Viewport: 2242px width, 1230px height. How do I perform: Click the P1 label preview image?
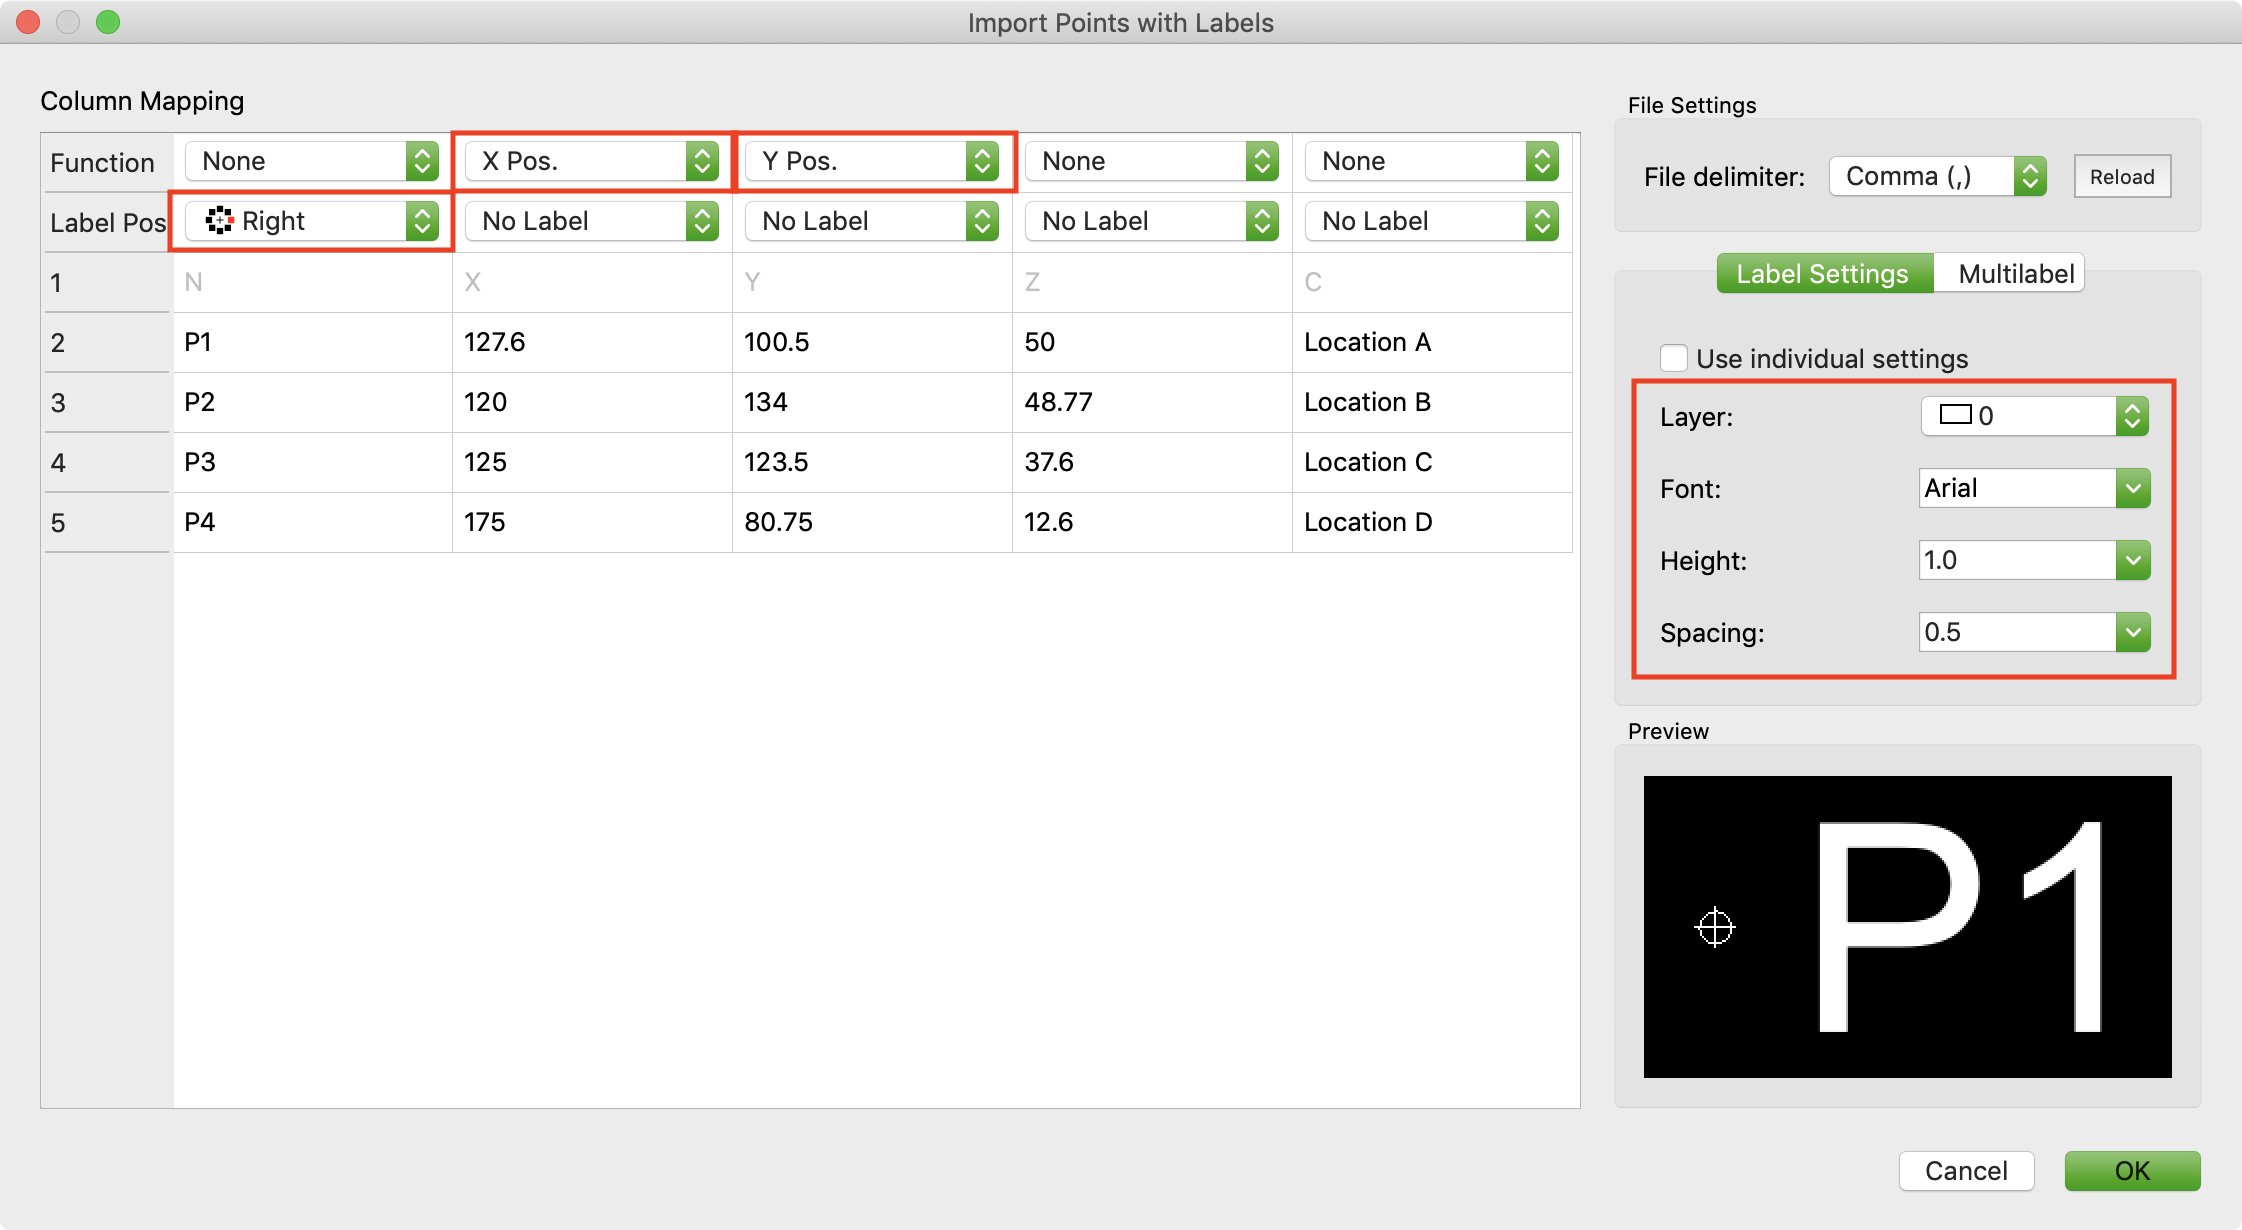(x=1907, y=926)
